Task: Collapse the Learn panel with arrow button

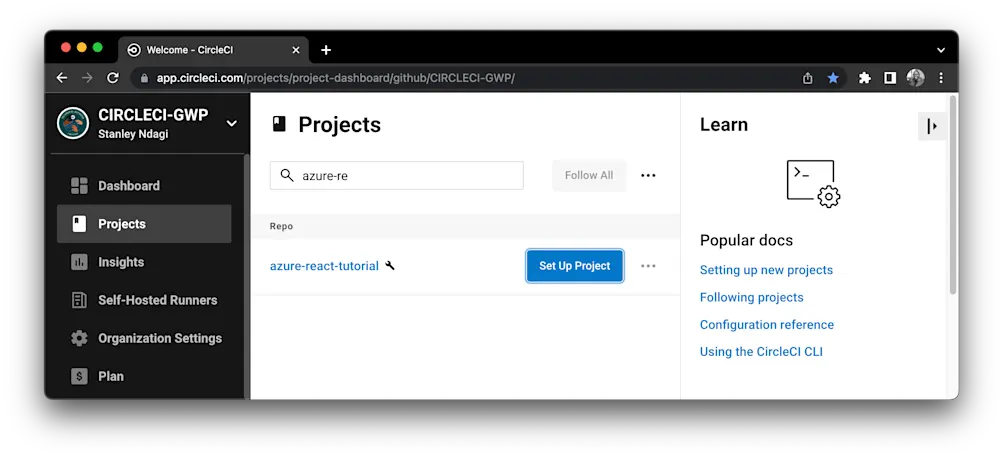Action: click(932, 126)
